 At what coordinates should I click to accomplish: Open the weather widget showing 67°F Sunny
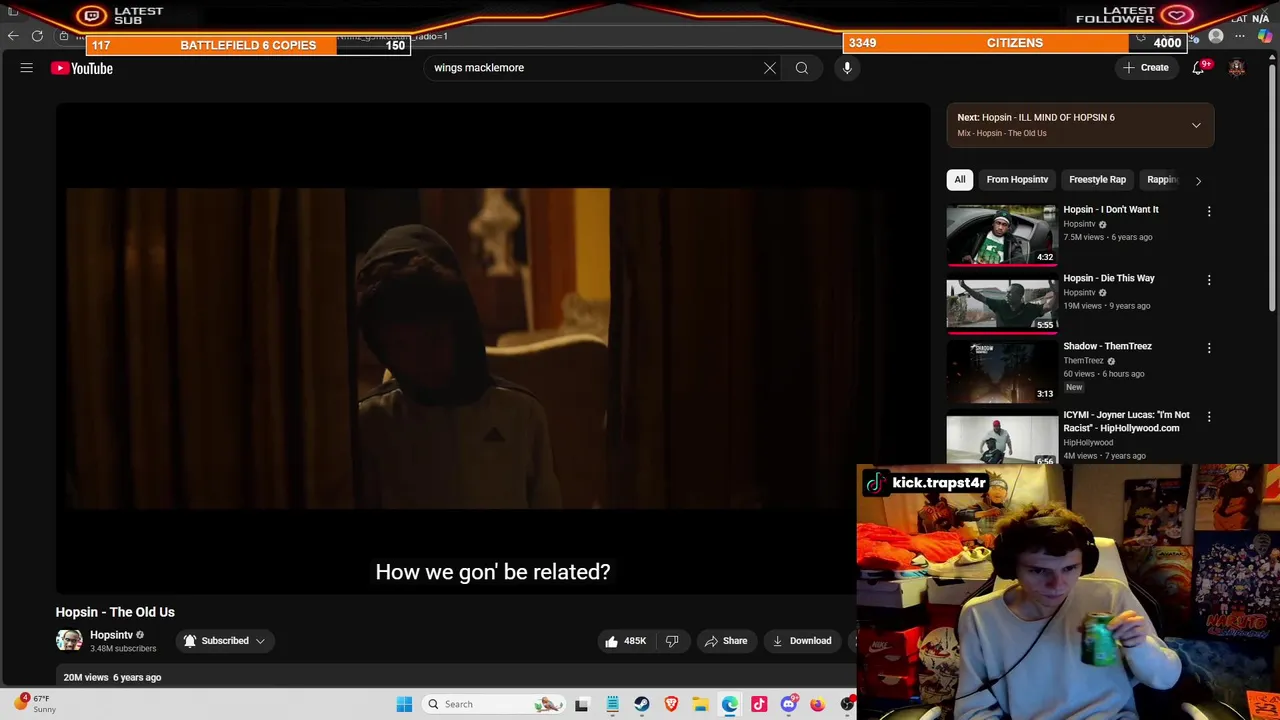(36, 704)
